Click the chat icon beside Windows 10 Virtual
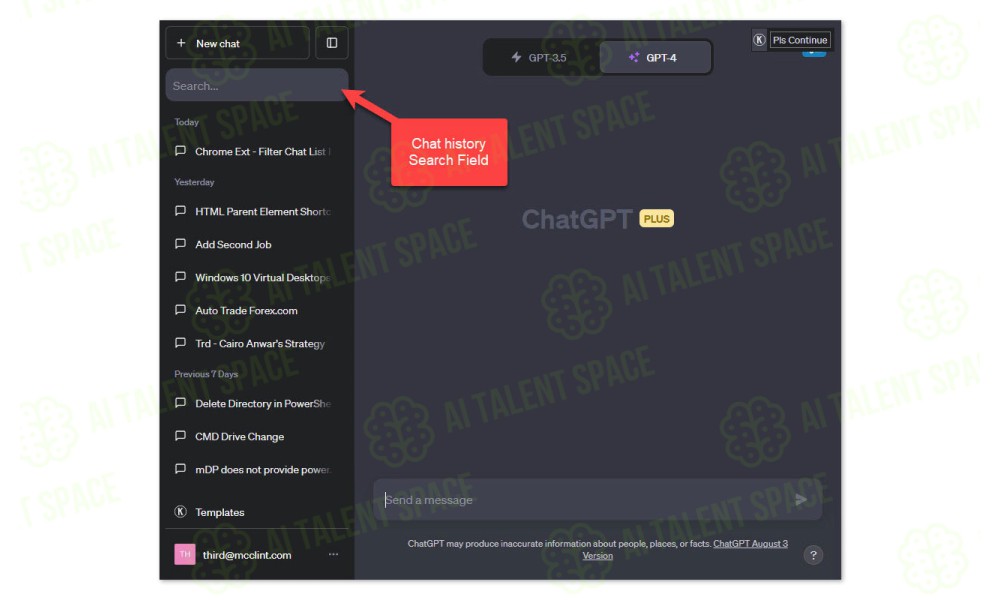Viewport: 1000px width, 600px height. [x=180, y=277]
